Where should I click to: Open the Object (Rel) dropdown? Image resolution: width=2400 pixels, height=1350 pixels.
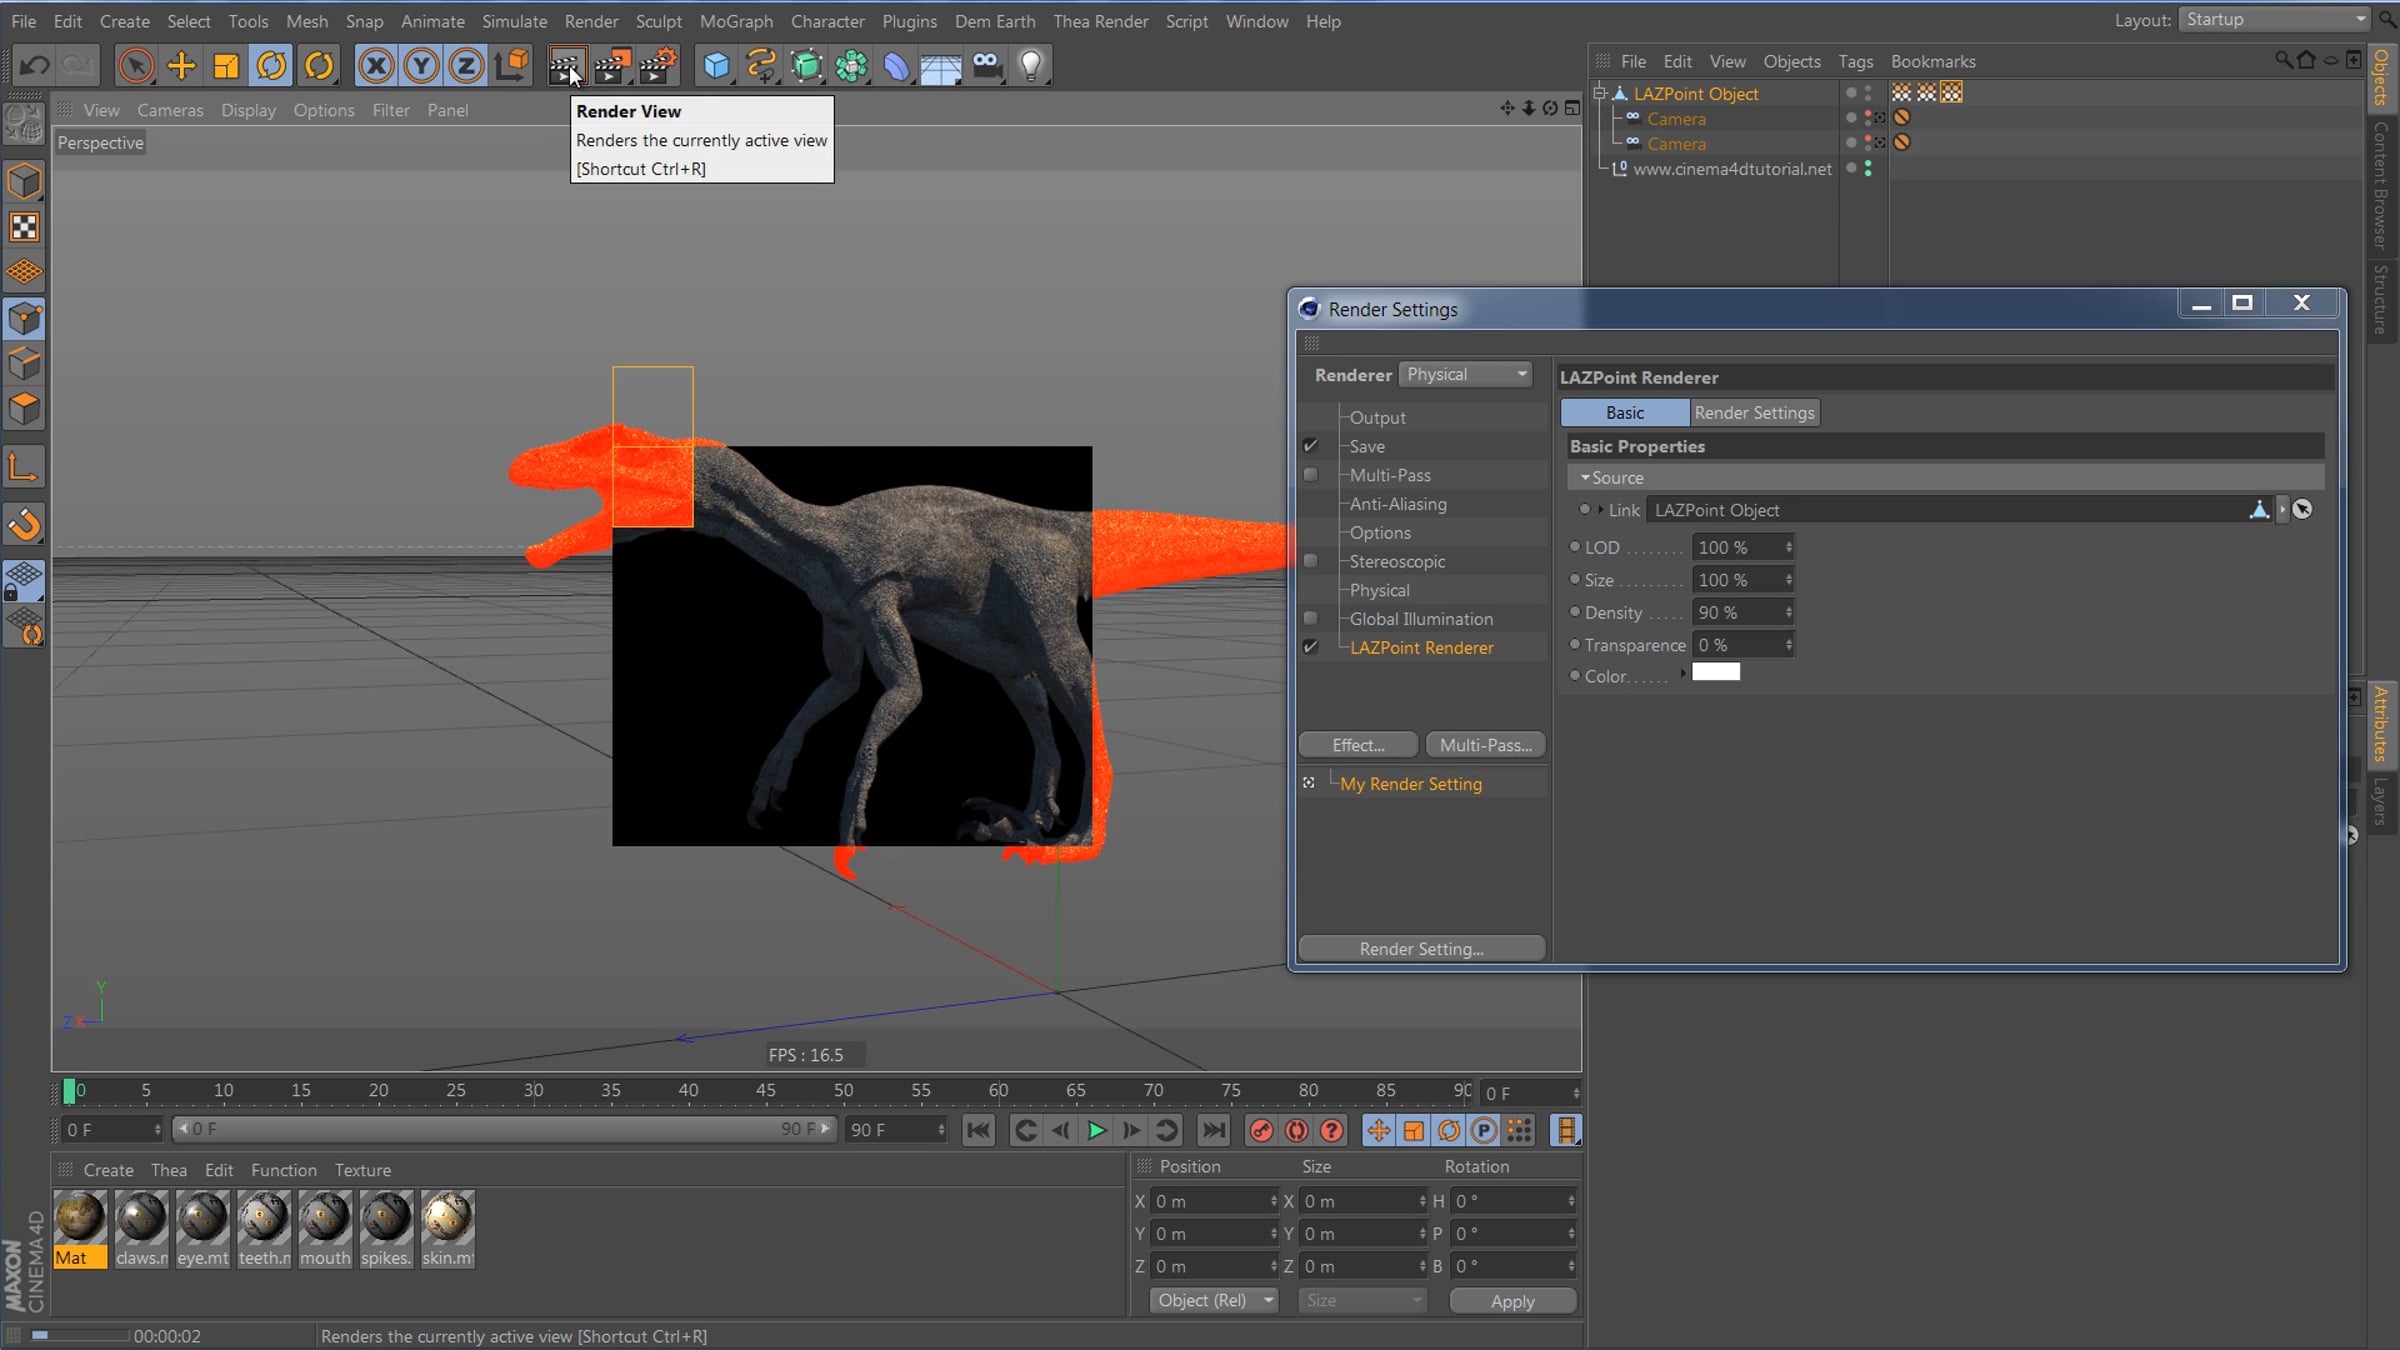coord(1214,1300)
